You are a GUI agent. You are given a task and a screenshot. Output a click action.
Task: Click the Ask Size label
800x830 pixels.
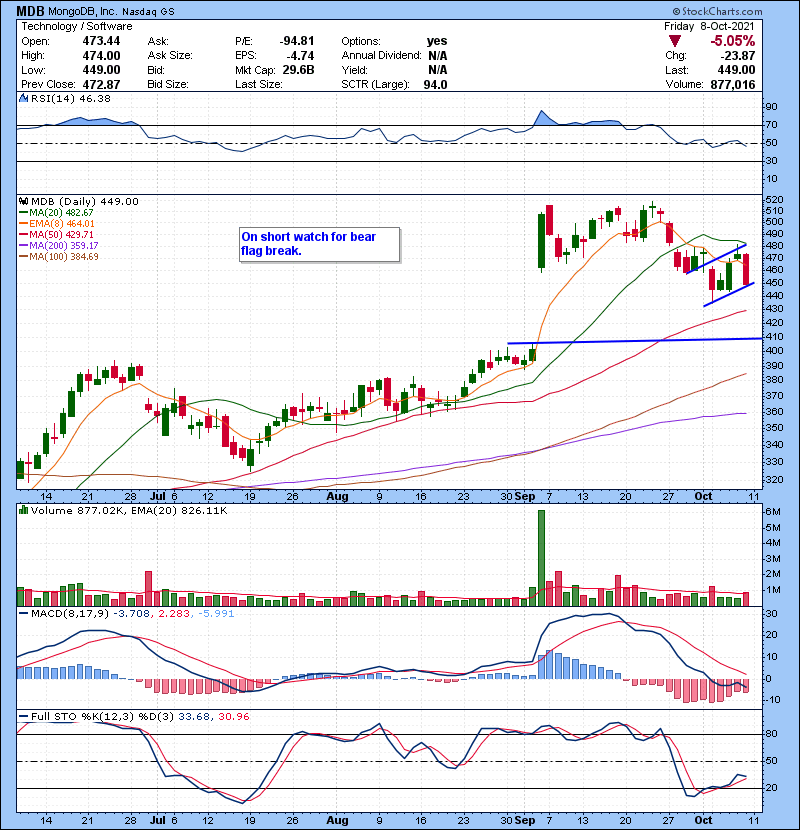click(170, 56)
